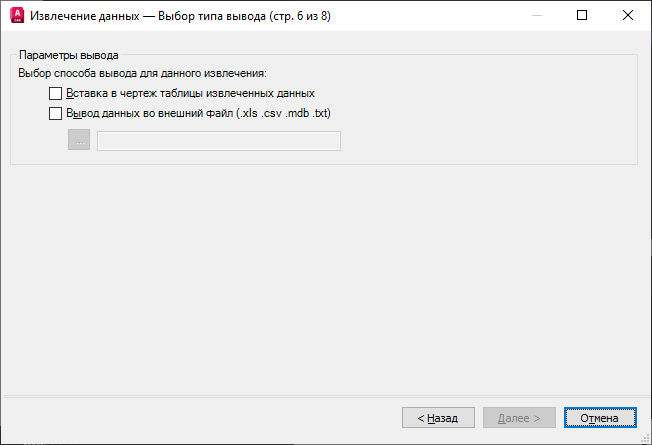Click the Параметры вывода group title
Image resolution: width=652 pixels, height=445 pixels.
point(69,55)
